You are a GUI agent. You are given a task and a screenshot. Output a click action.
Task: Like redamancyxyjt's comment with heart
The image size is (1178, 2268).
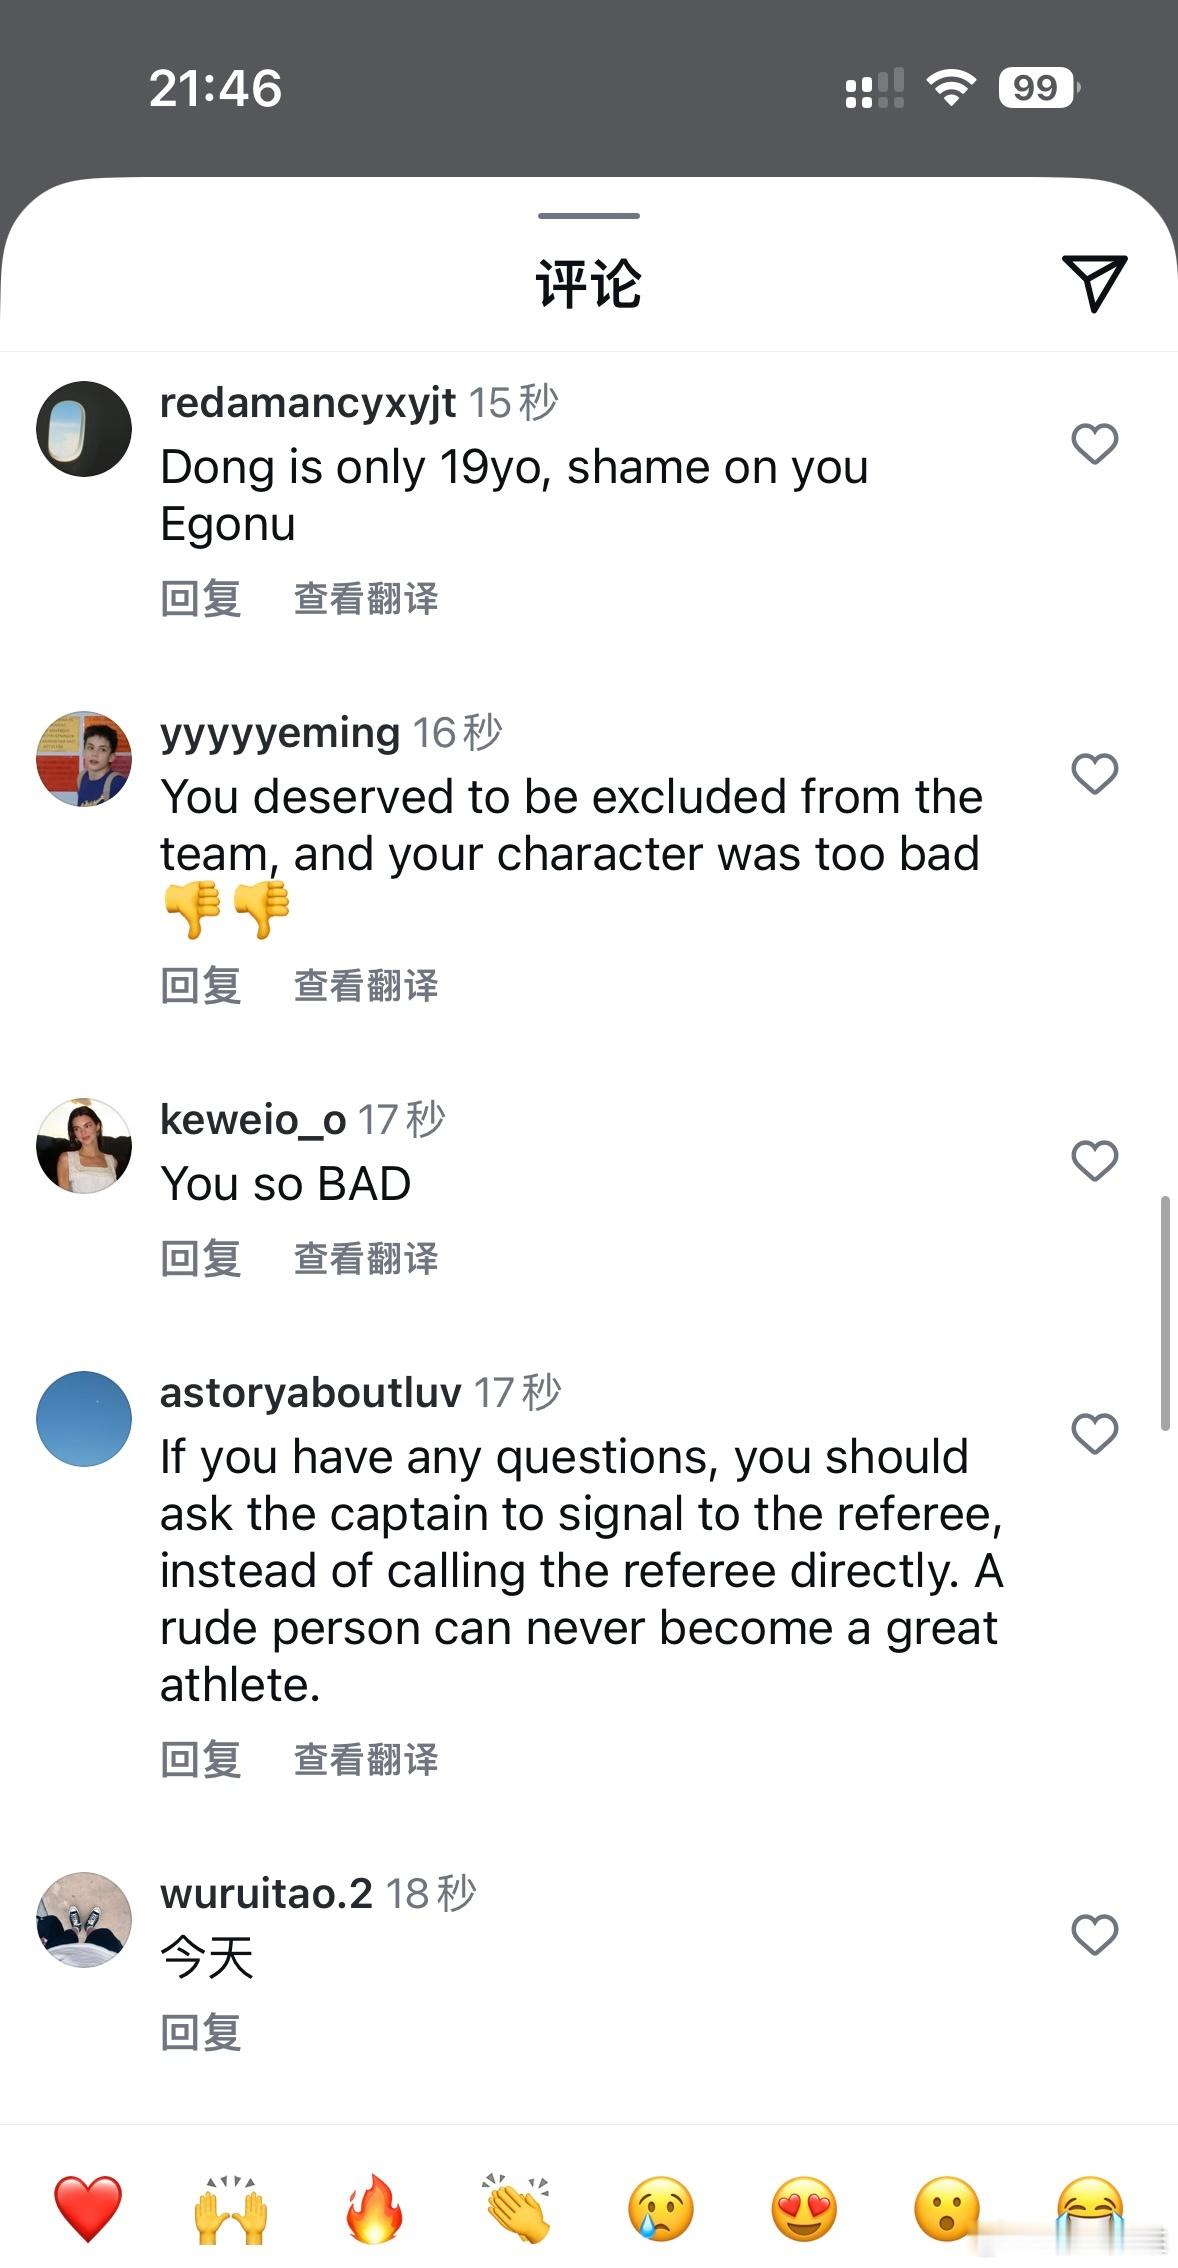[1094, 443]
